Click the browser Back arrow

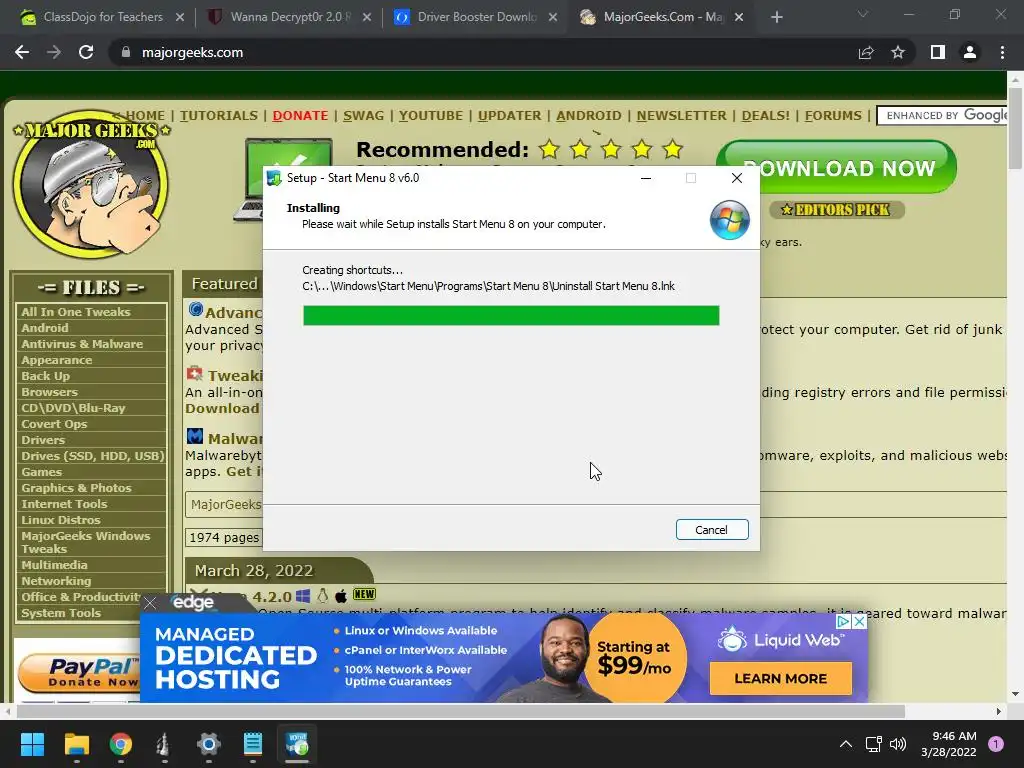(x=22, y=52)
